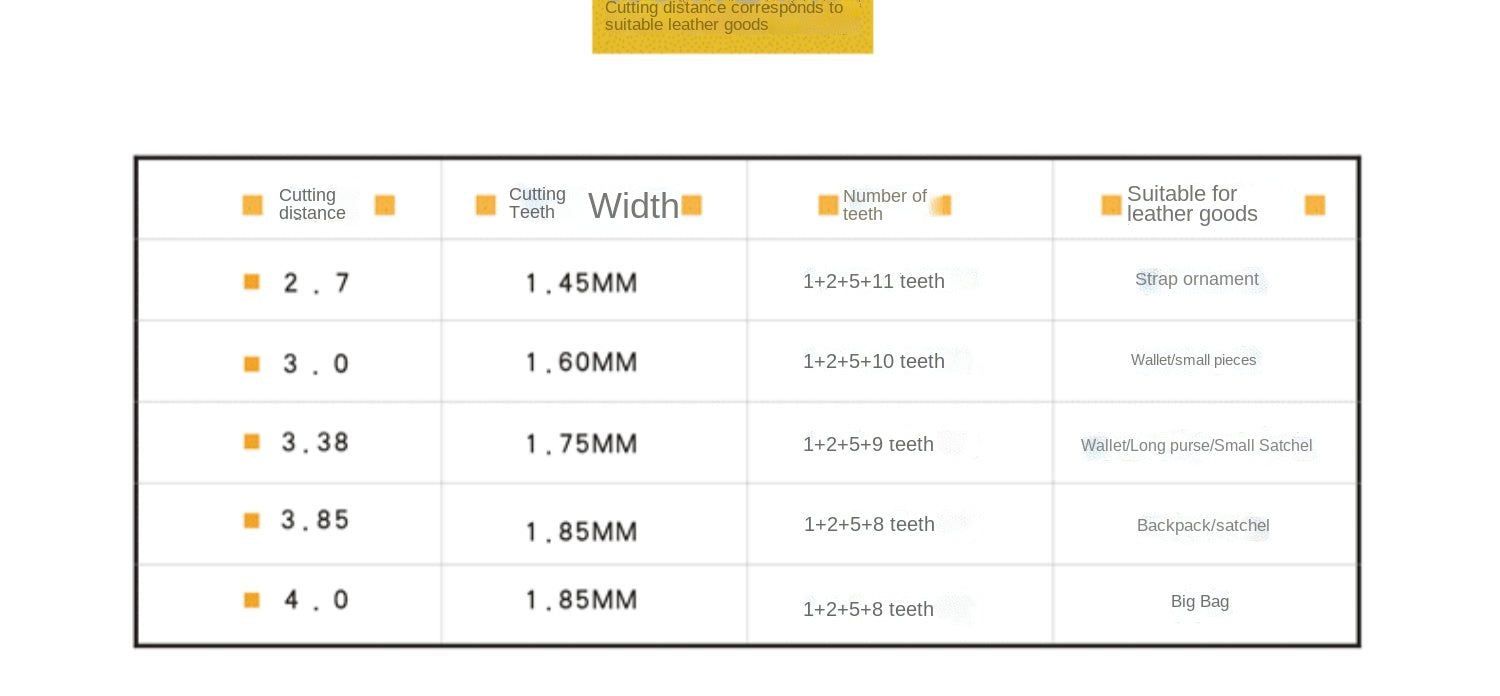Select the Width header text
The width and height of the screenshot is (1500, 696).
click(633, 206)
